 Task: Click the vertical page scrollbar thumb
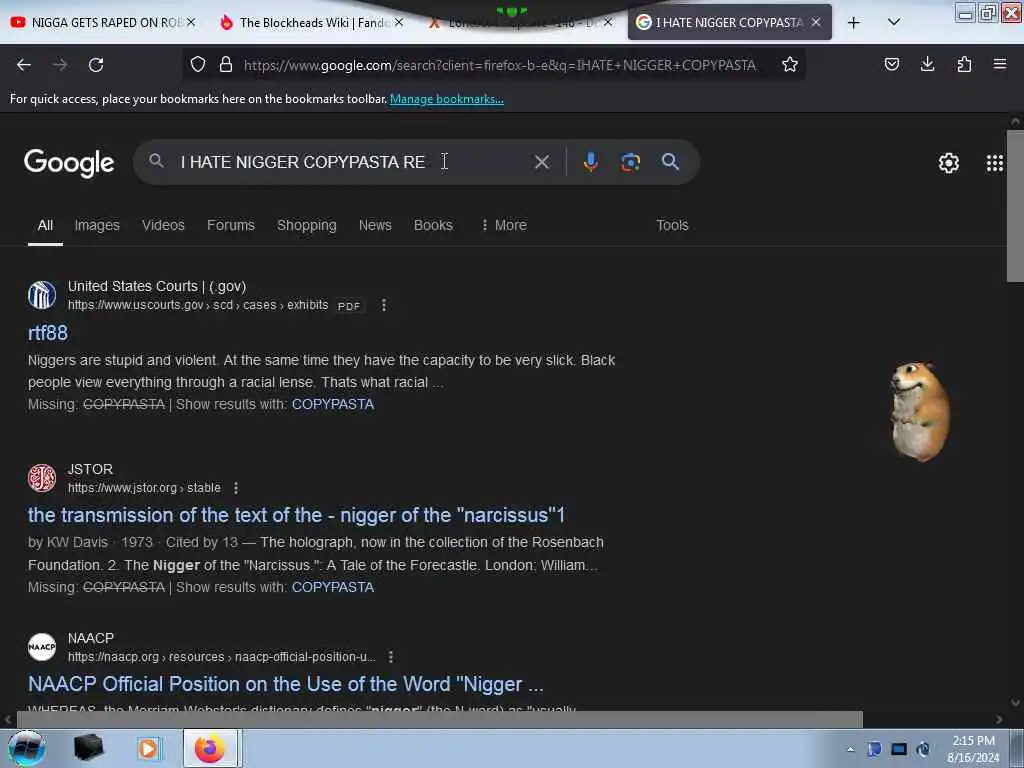1015,206
